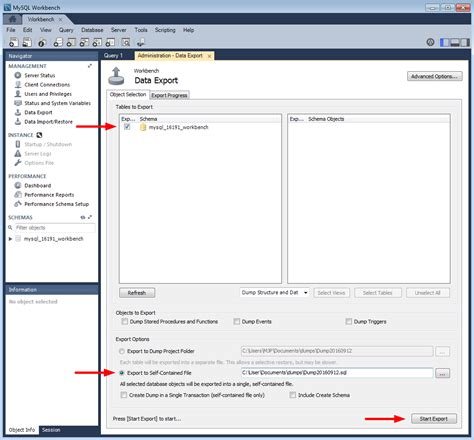Open Data Export in the navigator
The image size is (474, 440).
point(38,113)
